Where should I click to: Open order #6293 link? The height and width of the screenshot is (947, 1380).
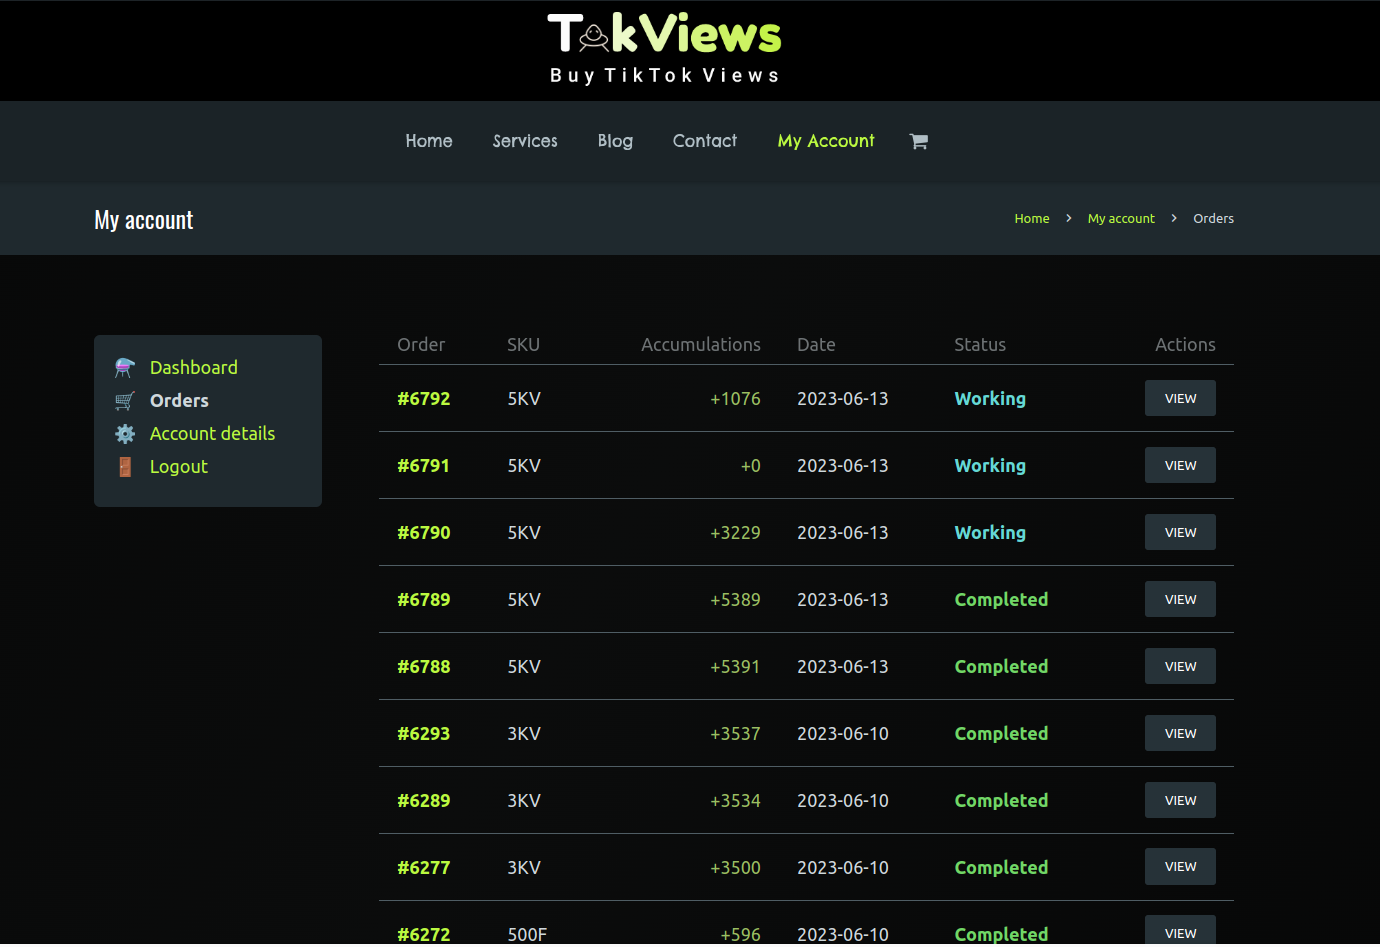click(424, 734)
